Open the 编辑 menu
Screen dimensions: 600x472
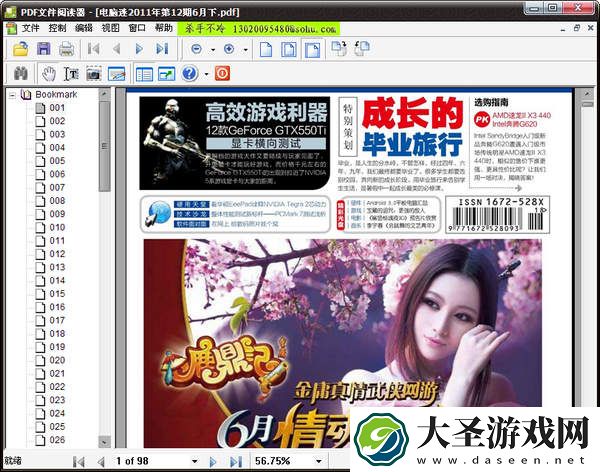[x=84, y=28]
